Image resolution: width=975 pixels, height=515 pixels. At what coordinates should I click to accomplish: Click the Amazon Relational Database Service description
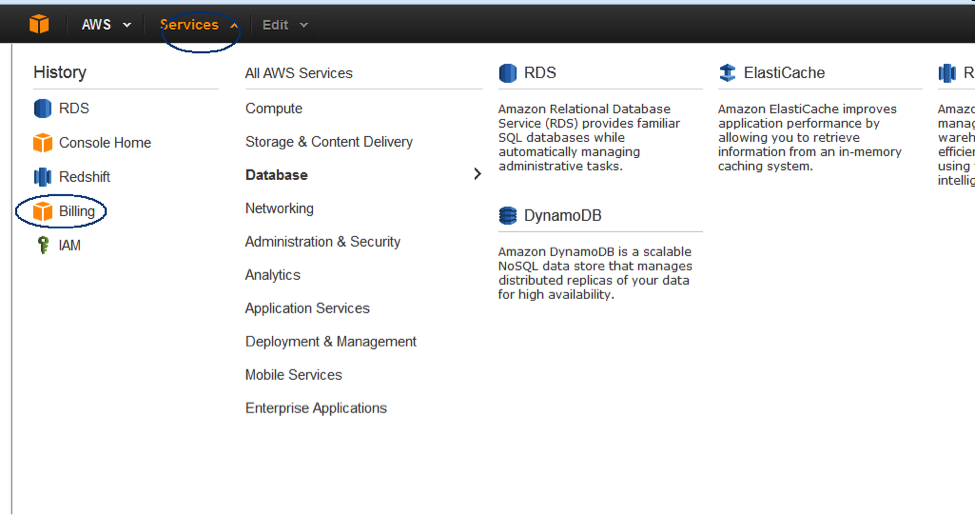[x=589, y=137]
